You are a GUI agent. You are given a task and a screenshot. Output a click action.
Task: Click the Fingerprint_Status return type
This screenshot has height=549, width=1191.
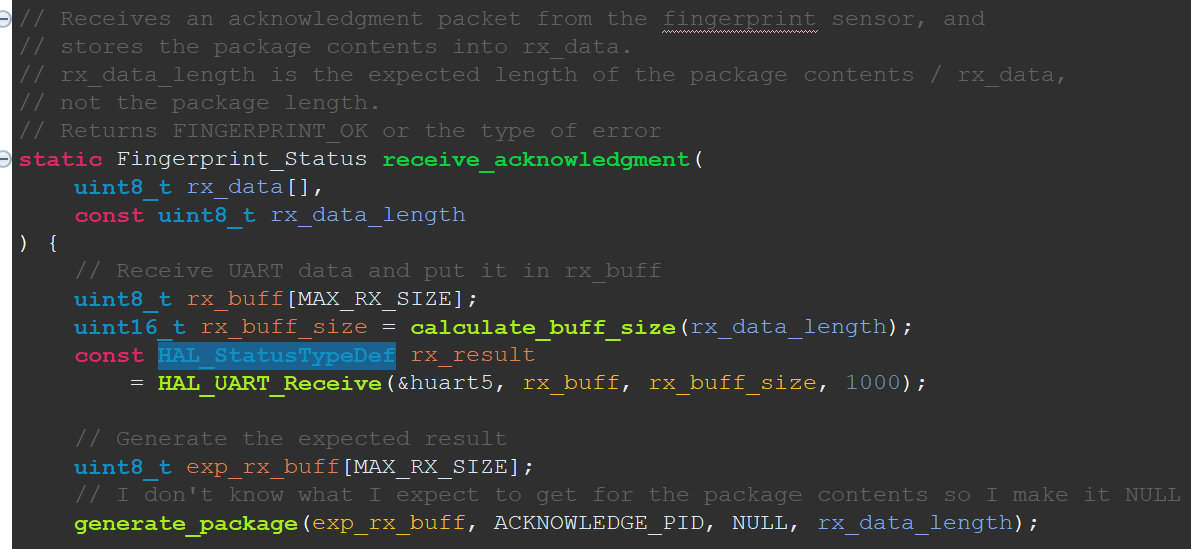[x=241, y=159]
